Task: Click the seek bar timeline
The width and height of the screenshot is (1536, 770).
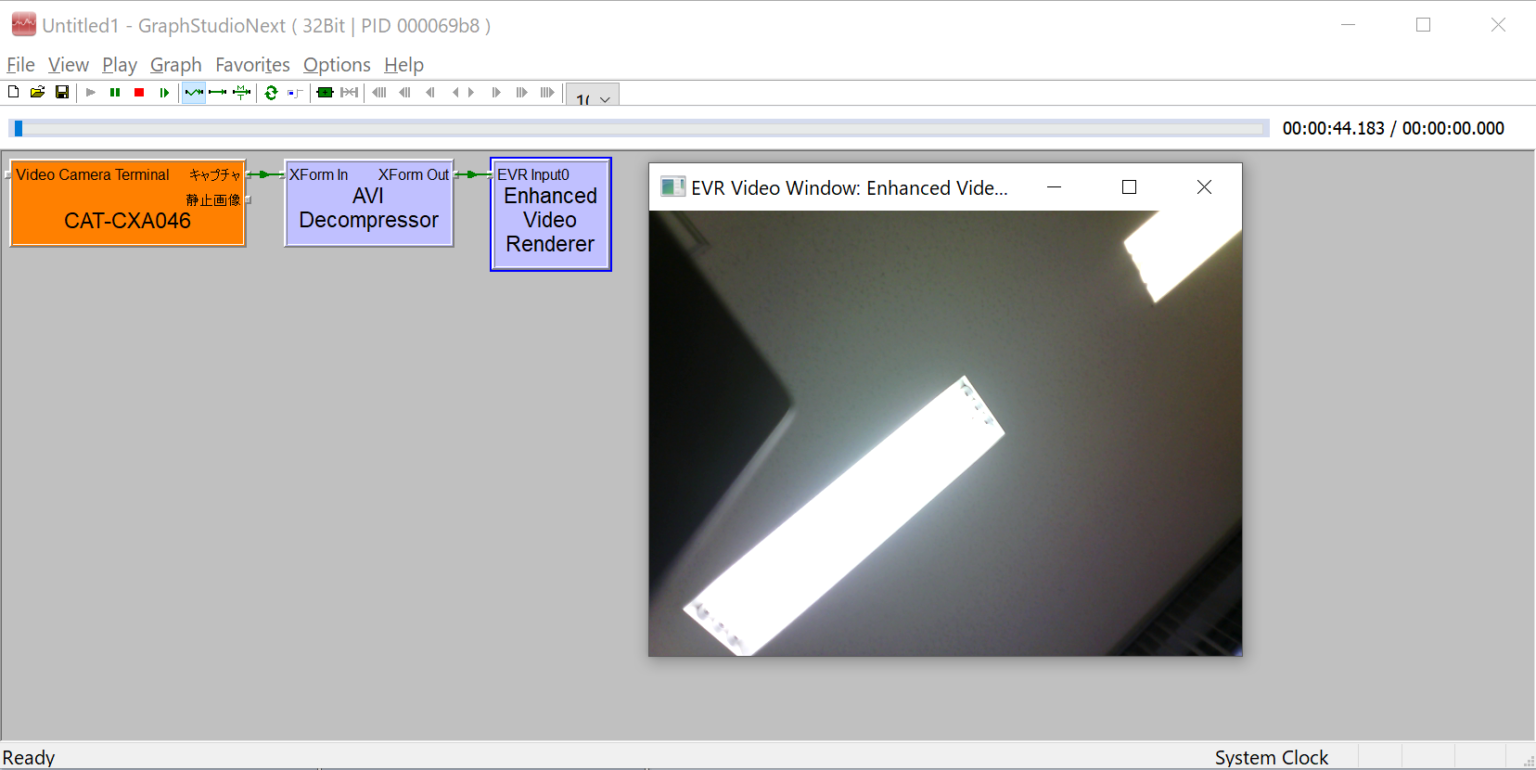Action: pyautogui.click(x=640, y=128)
